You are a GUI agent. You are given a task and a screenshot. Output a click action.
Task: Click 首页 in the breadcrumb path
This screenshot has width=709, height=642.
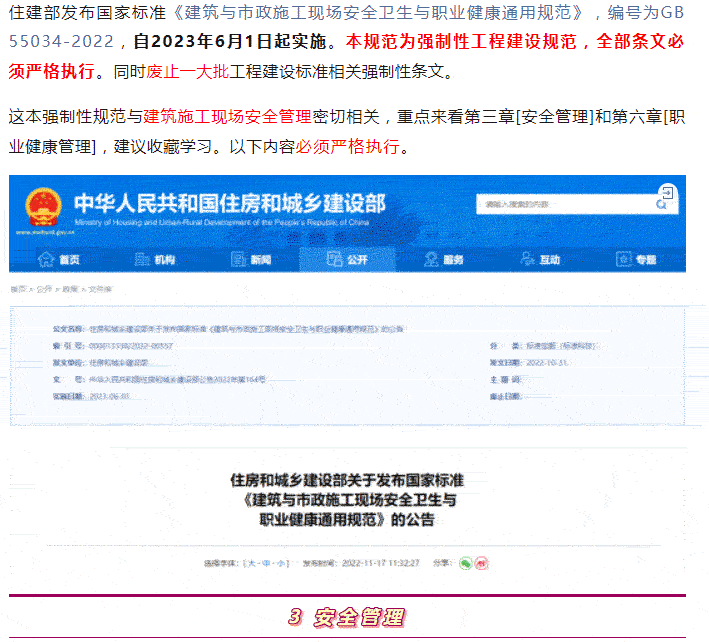(x=18, y=289)
